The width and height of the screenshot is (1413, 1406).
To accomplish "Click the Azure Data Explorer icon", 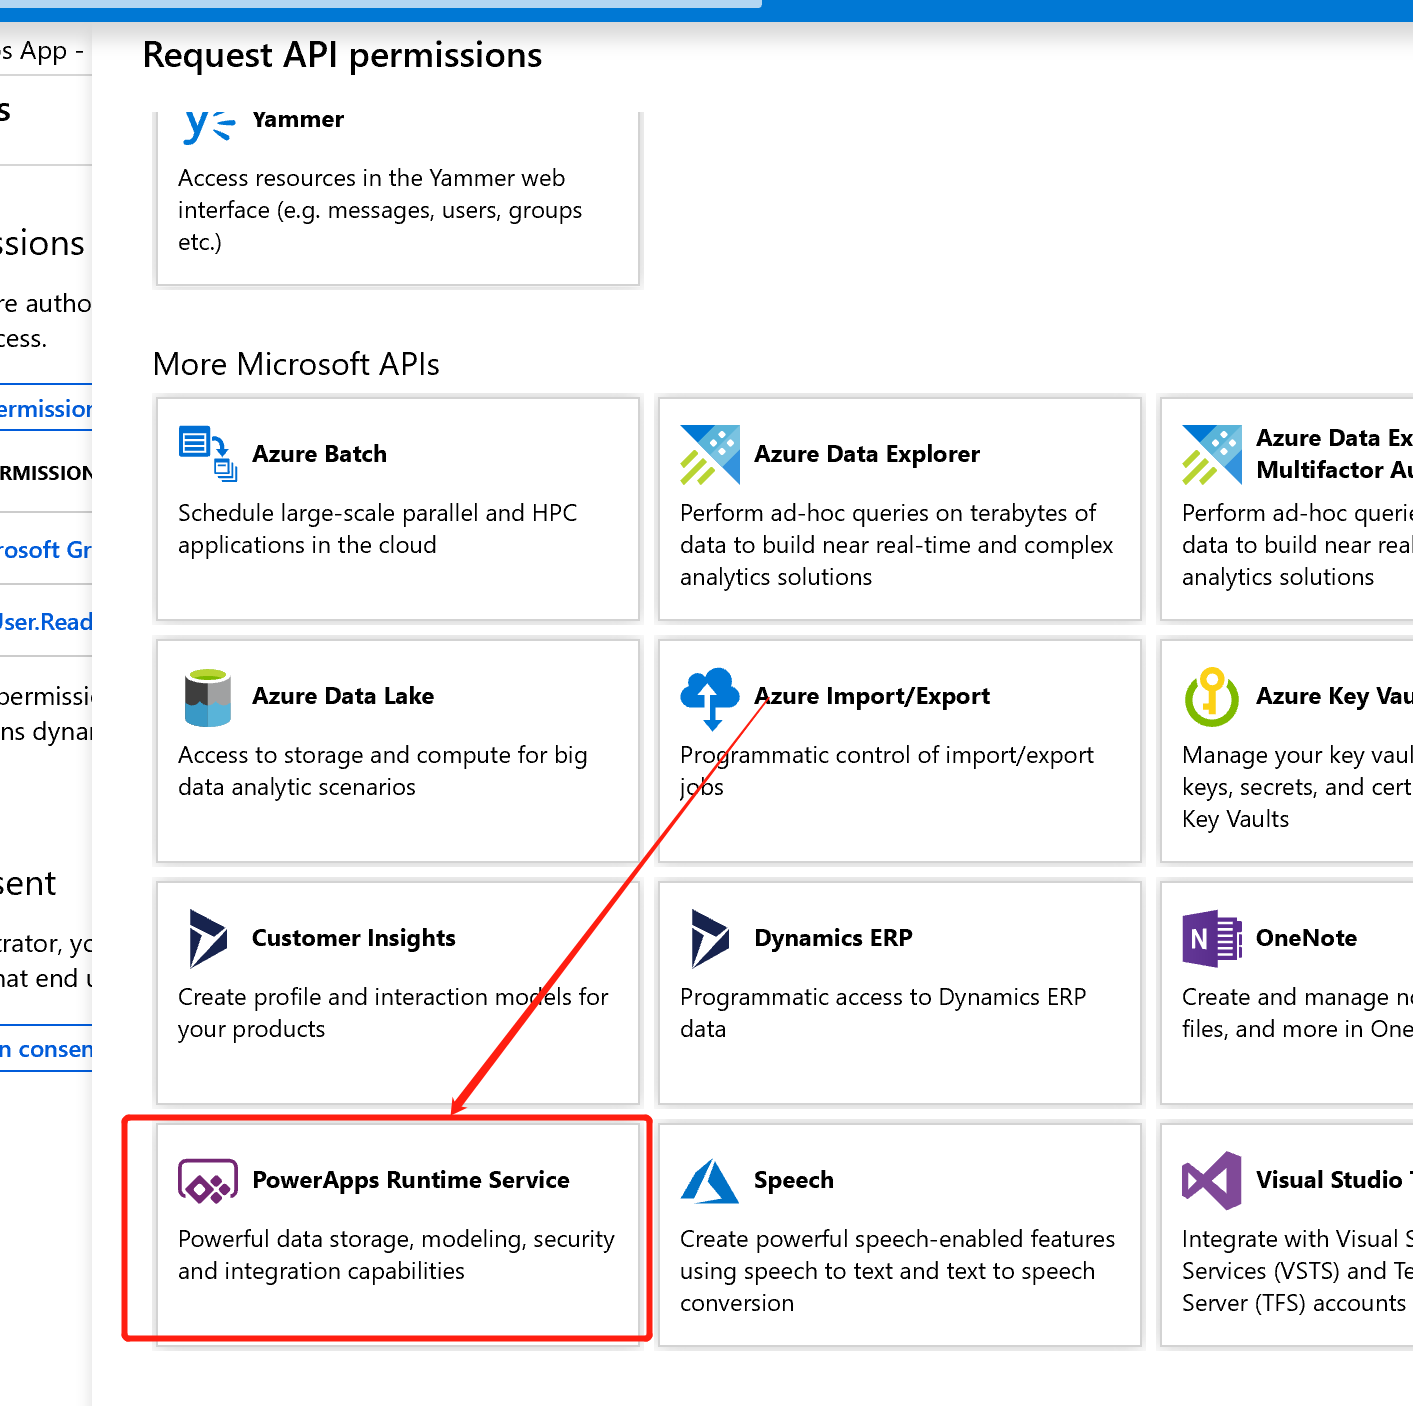I will (710, 454).
